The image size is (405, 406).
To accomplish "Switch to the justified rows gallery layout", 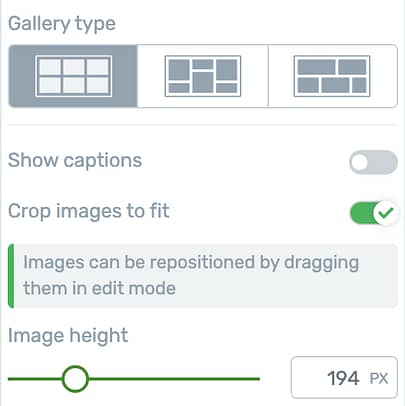I will tap(333, 76).
